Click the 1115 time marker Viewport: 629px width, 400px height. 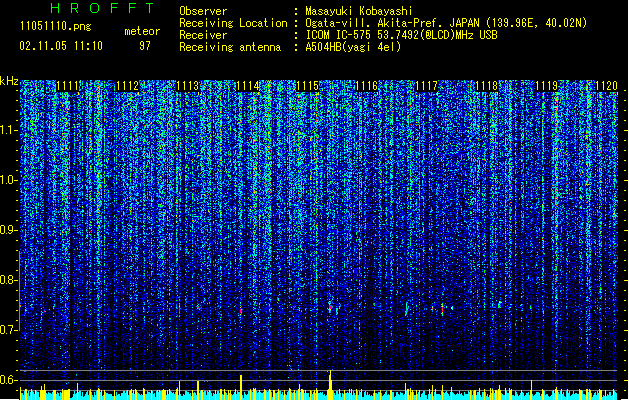[x=307, y=86]
